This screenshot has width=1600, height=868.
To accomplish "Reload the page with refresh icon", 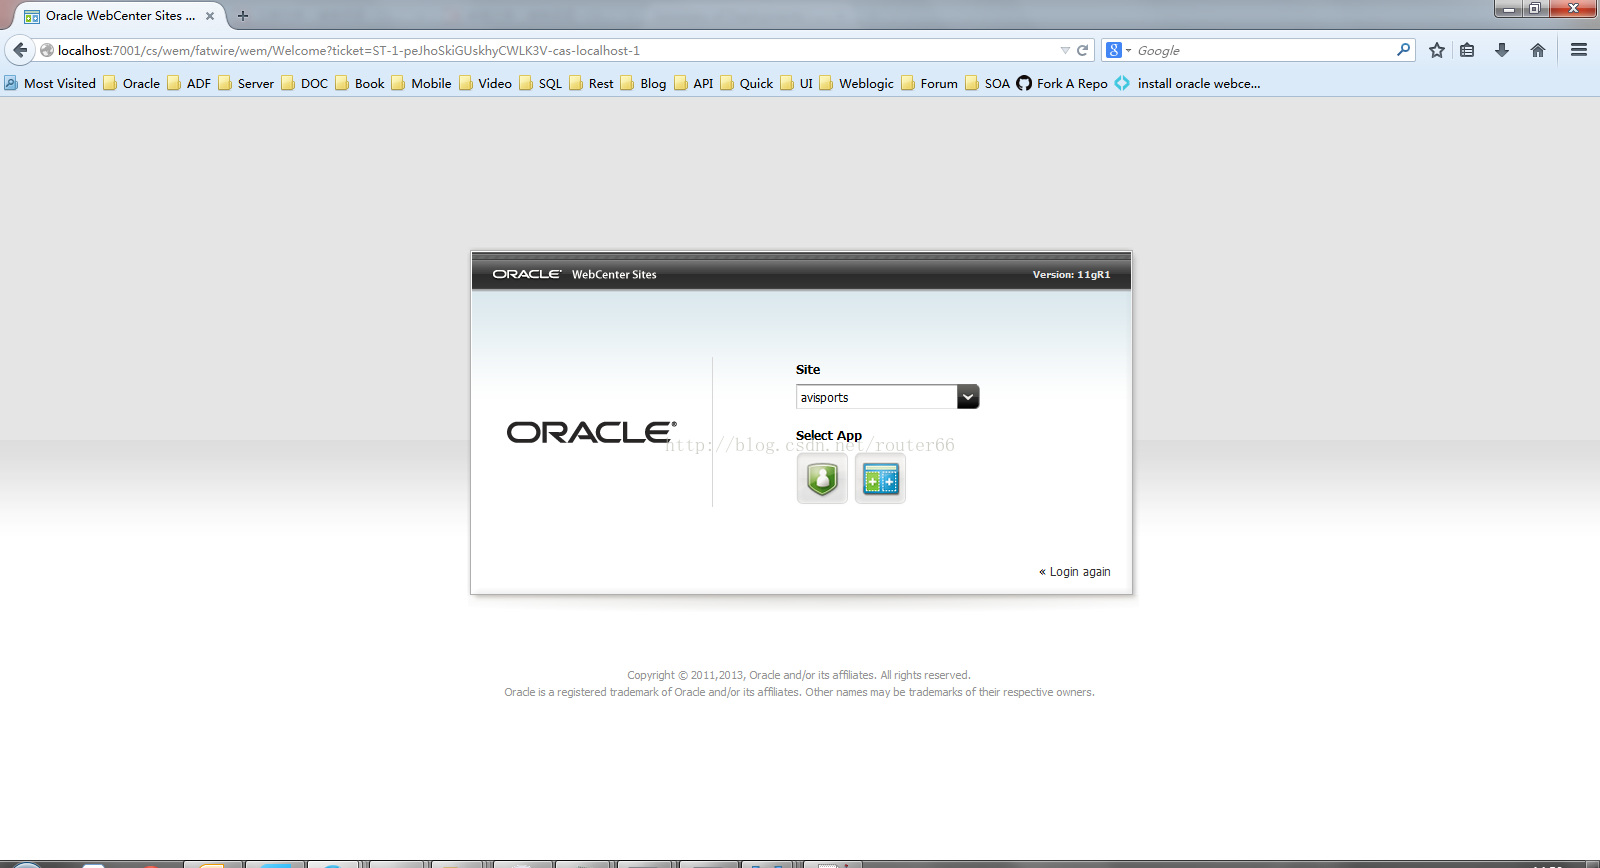I will pos(1082,50).
